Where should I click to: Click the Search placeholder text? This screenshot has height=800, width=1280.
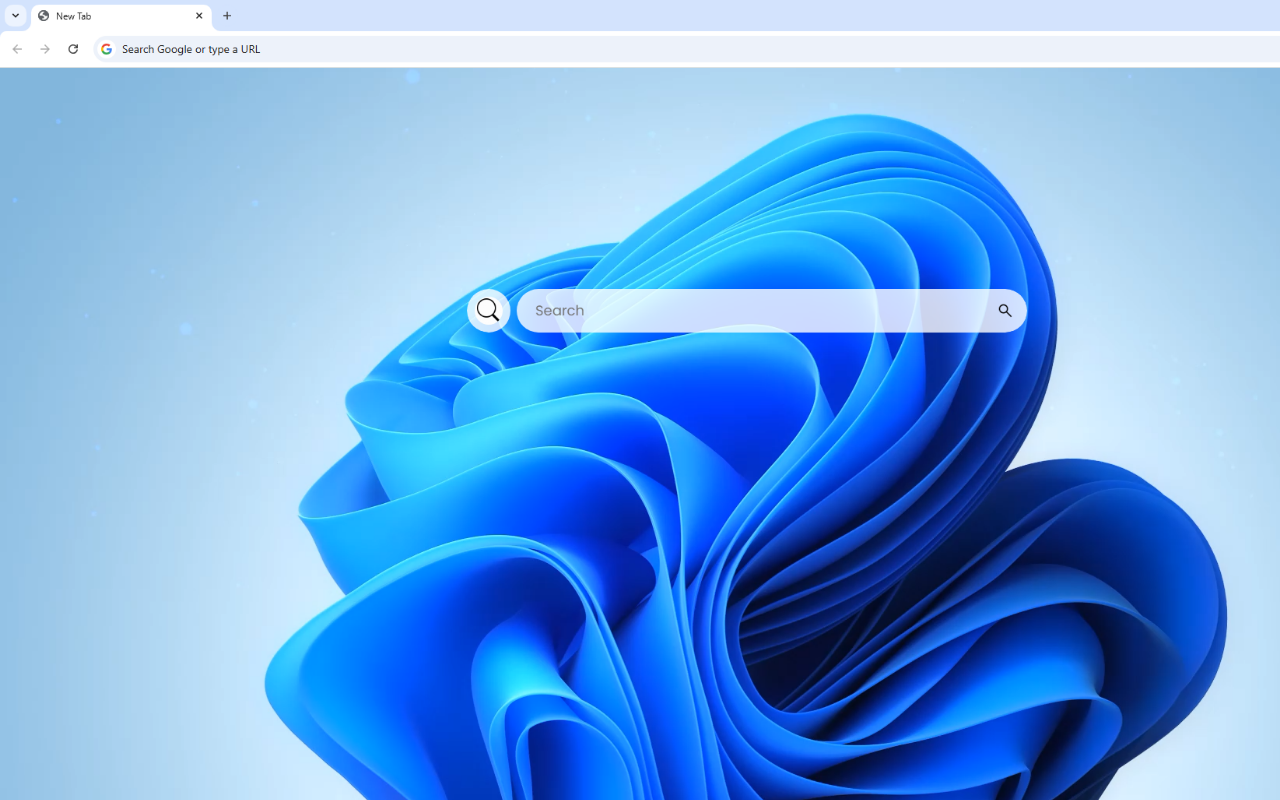click(559, 310)
